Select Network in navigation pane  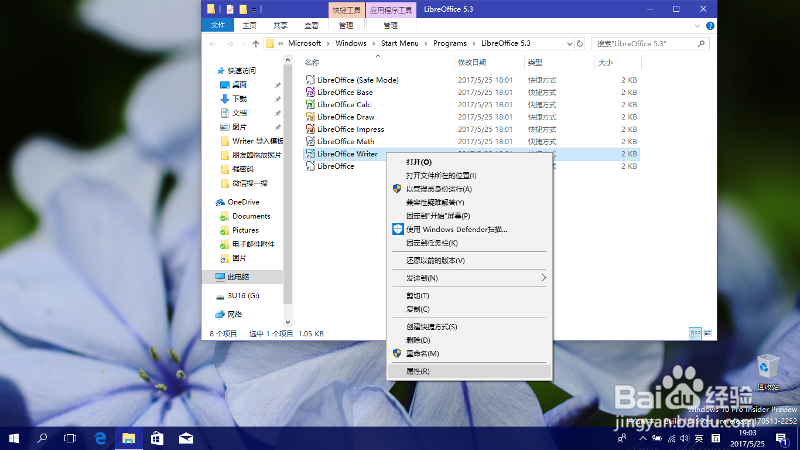pos(235,314)
